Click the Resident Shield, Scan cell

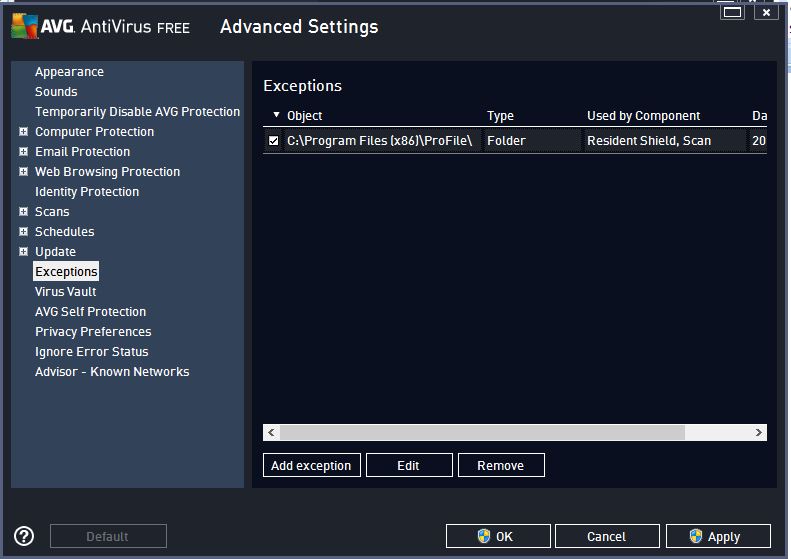point(649,141)
